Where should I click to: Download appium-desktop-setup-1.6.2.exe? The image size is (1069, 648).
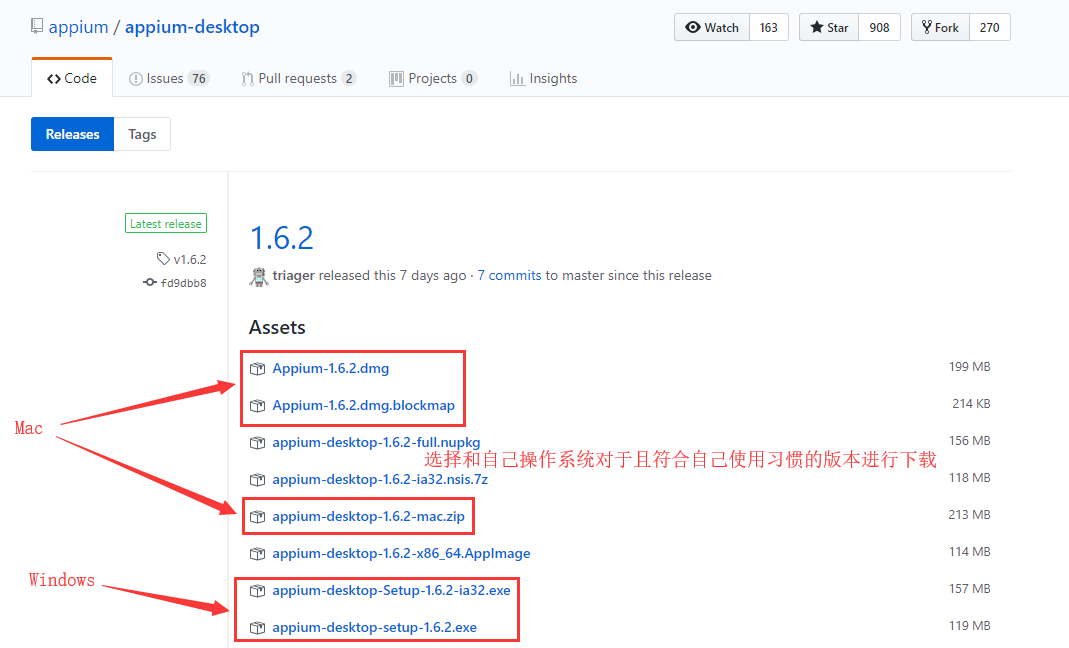coord(374,627)
